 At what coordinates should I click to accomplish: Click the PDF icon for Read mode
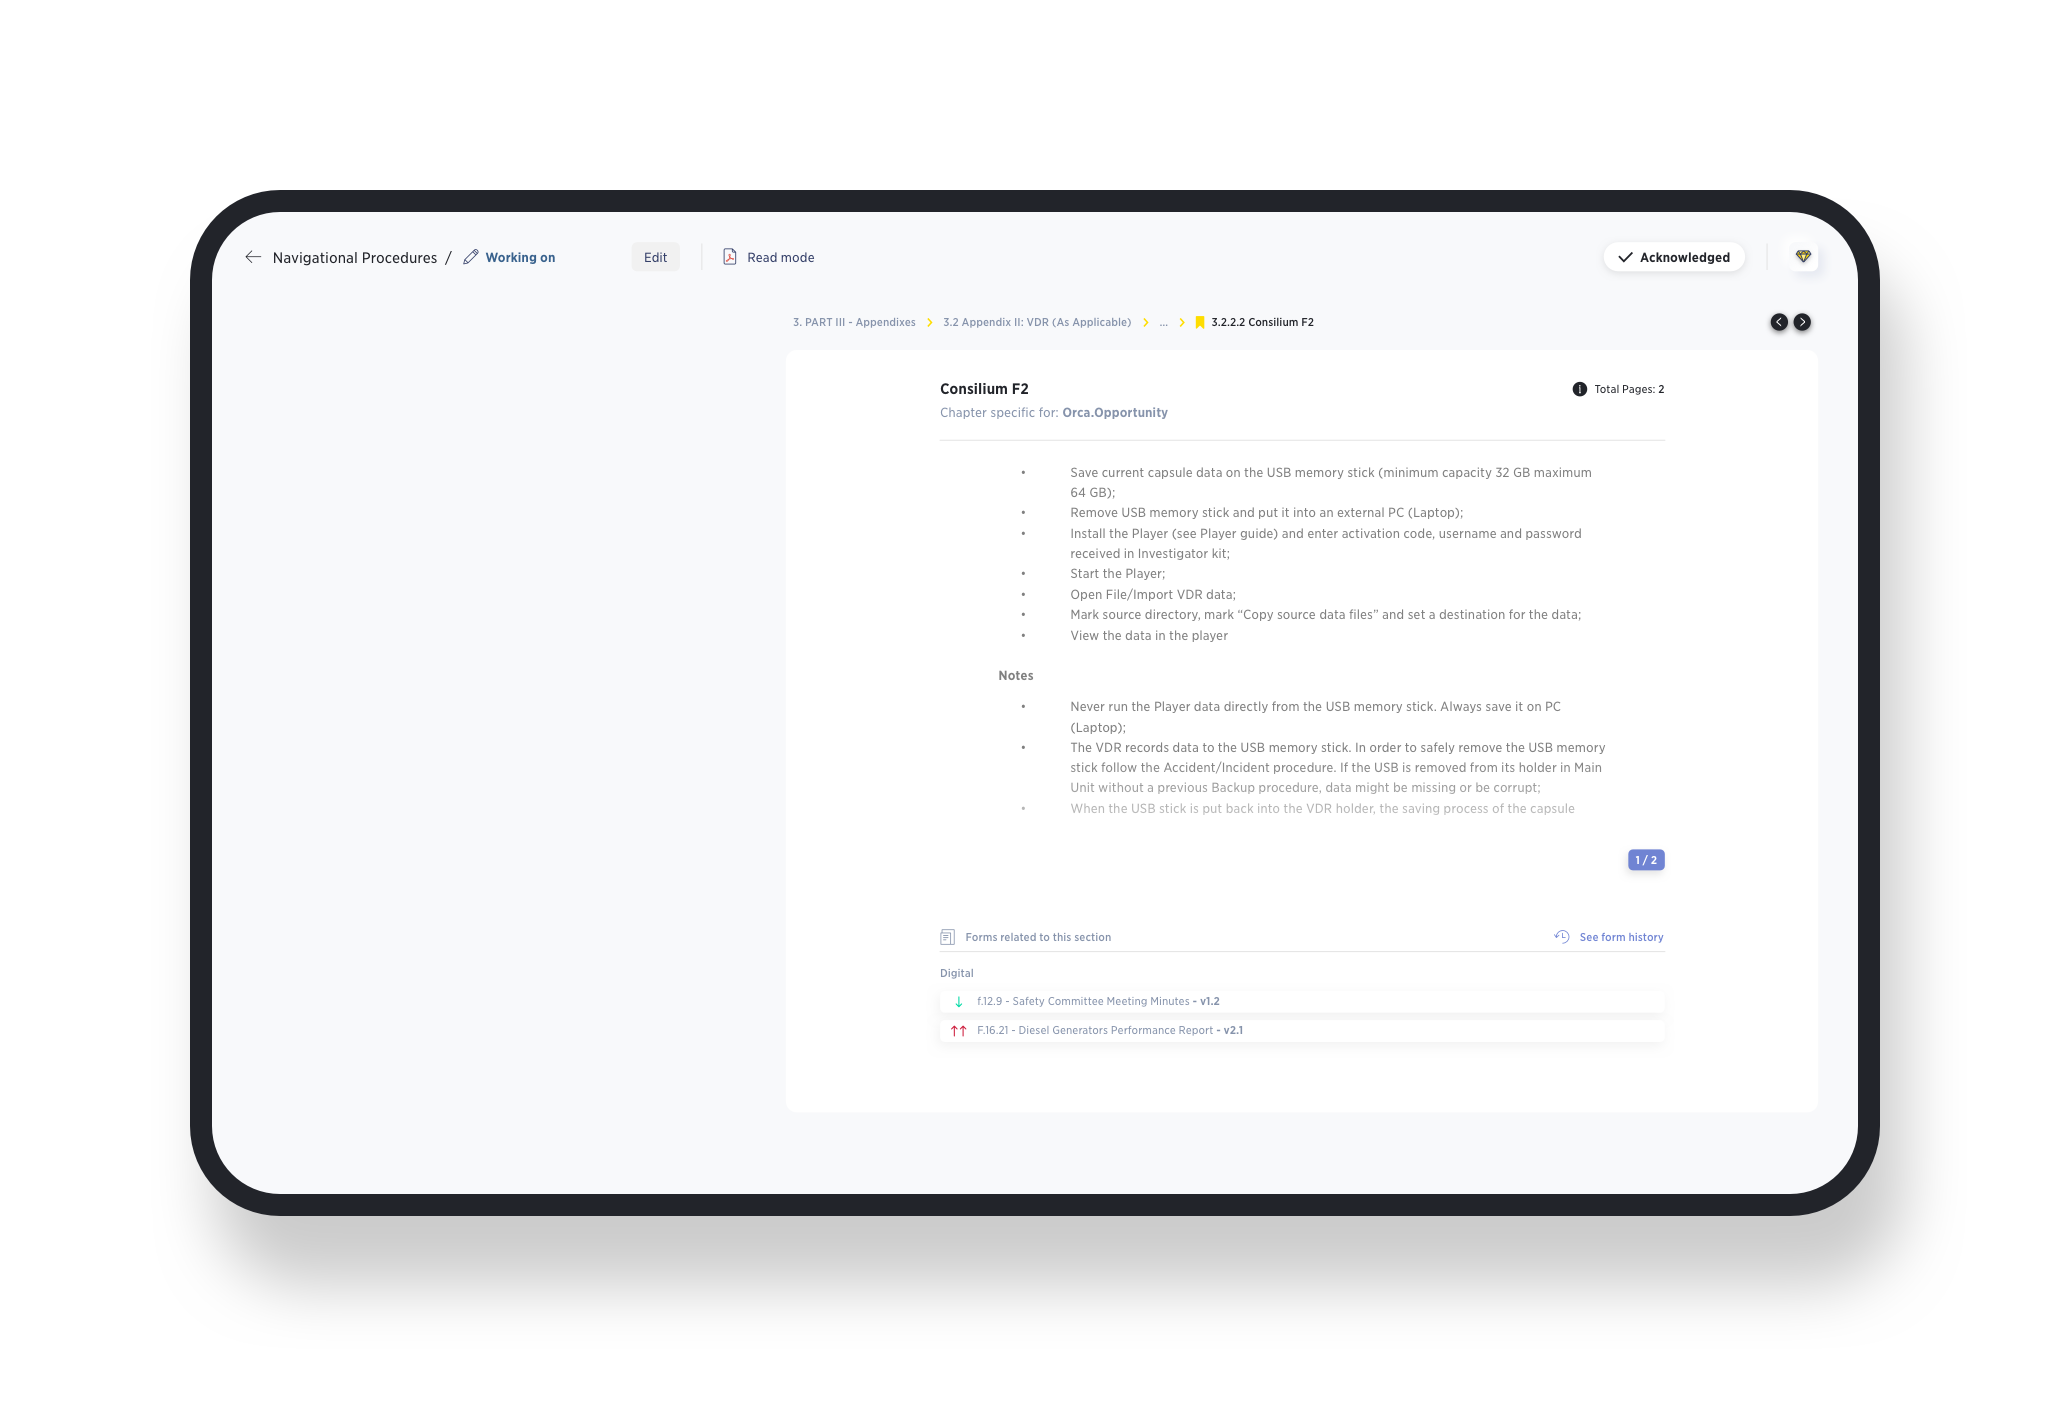click(730, 257)
